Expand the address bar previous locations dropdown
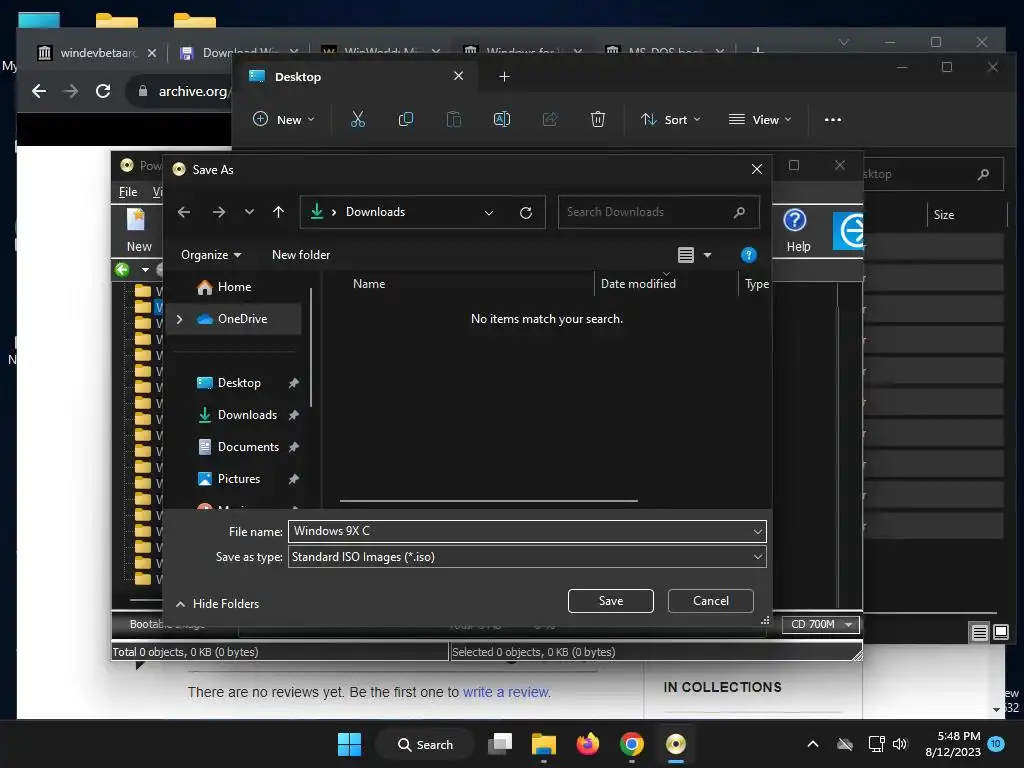This screenshot has height=768, width=1024. (x=488, y=212)
